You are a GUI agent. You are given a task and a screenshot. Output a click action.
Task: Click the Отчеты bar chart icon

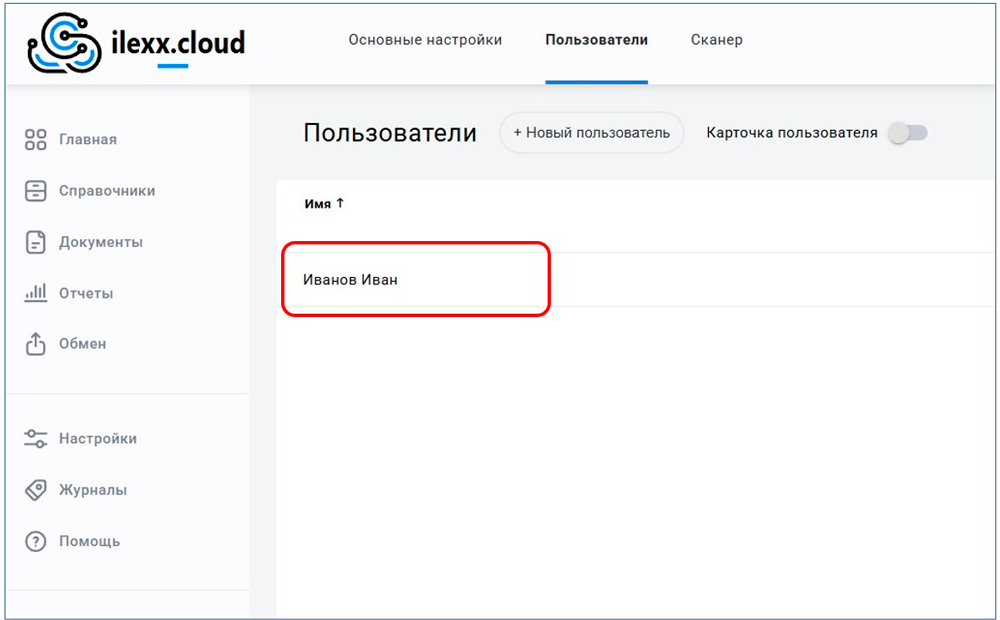pos(36,293)
